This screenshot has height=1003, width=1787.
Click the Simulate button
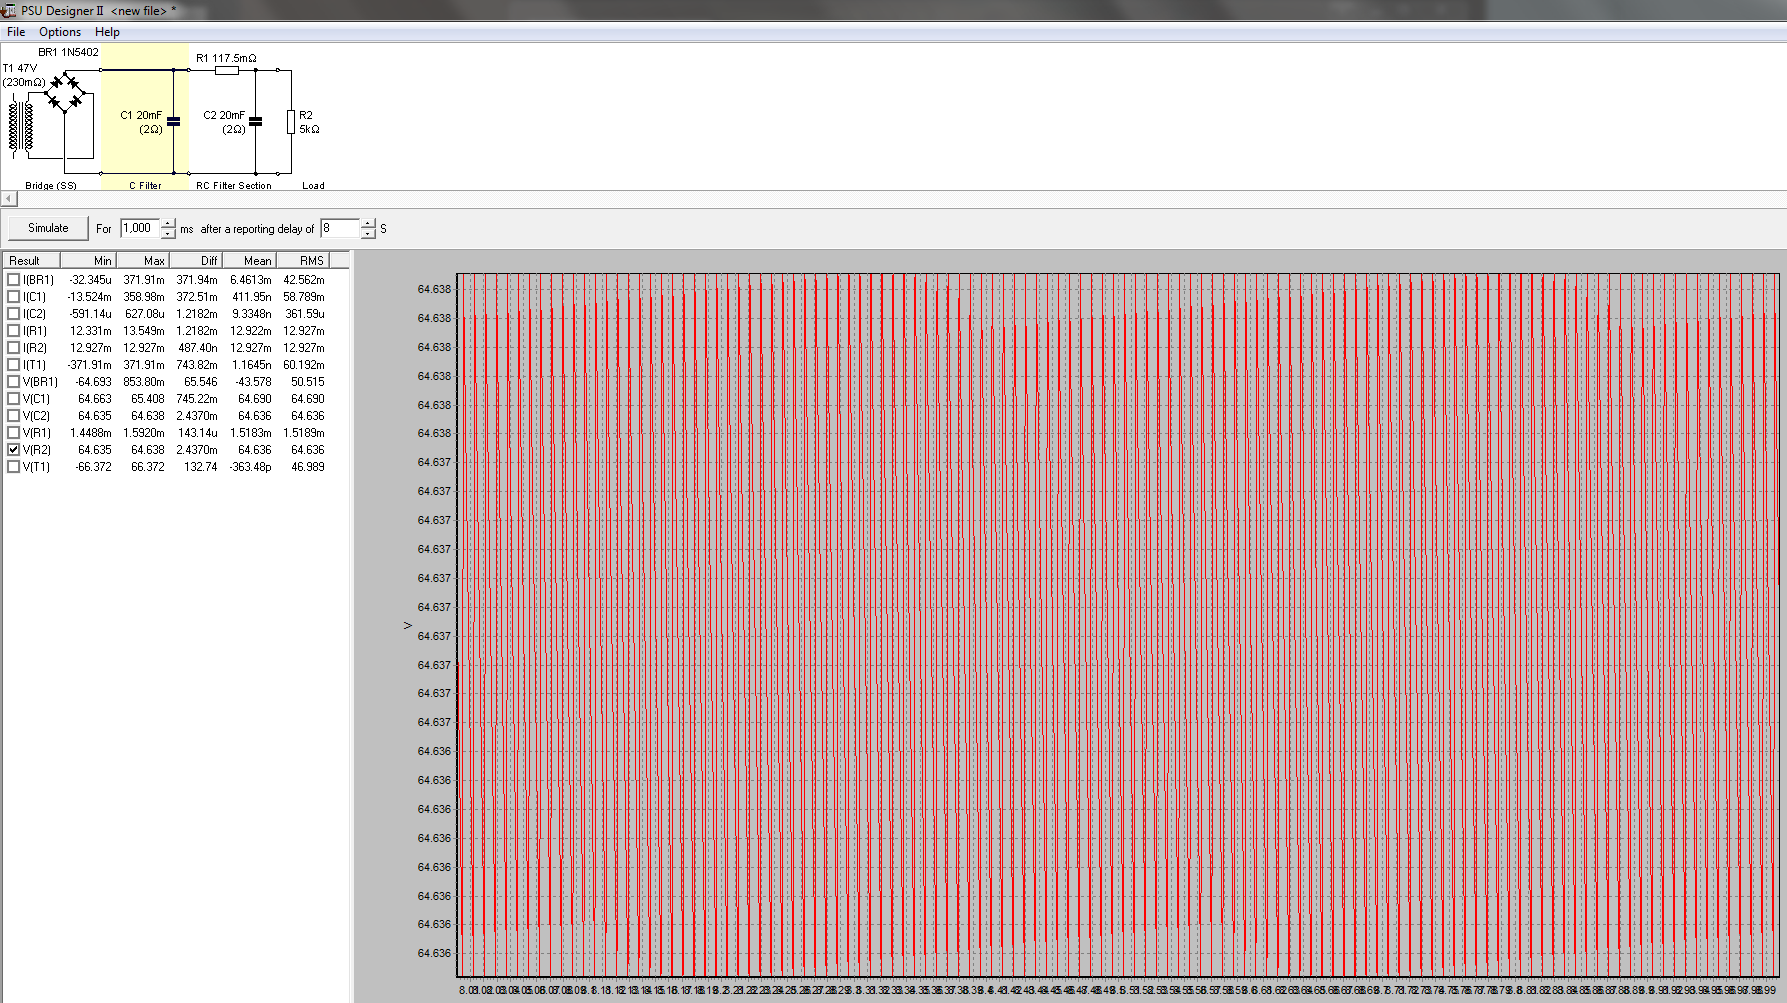(48, 228)
